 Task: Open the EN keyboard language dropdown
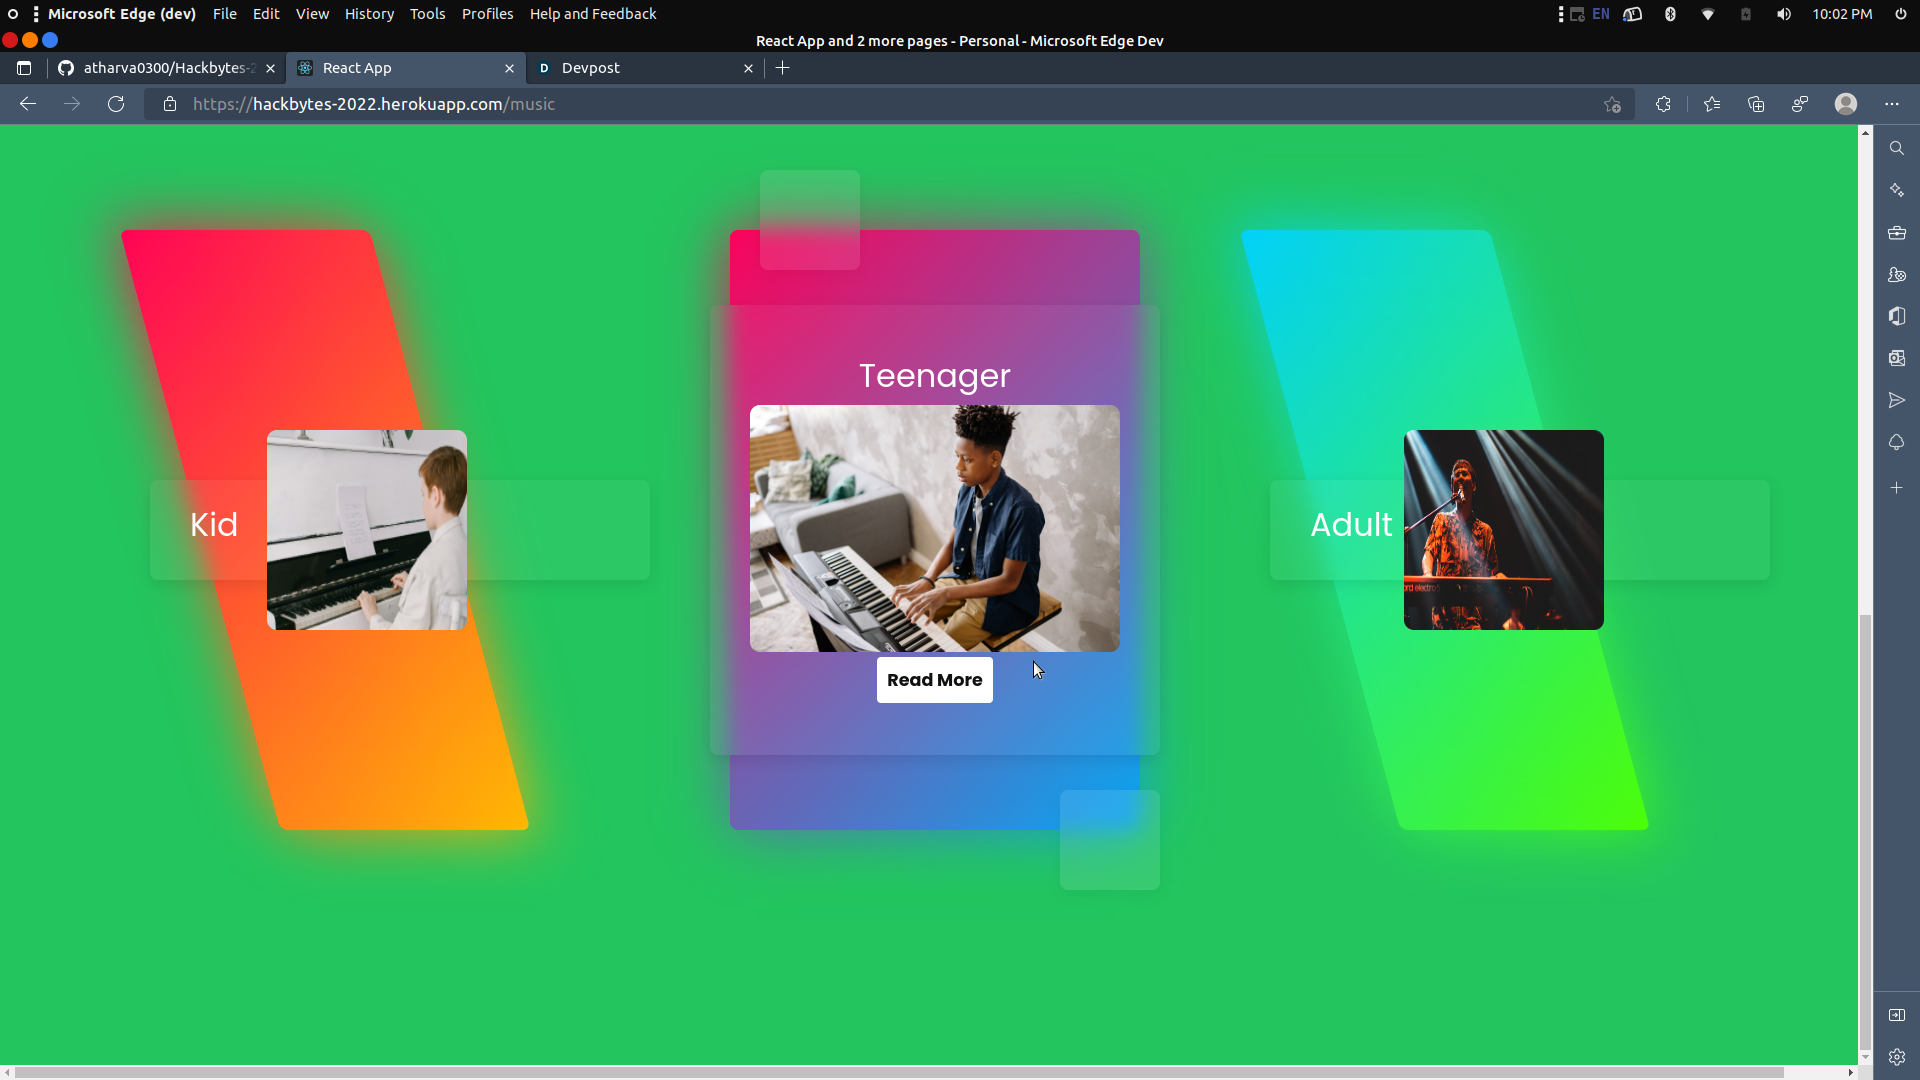[1601, 14]
